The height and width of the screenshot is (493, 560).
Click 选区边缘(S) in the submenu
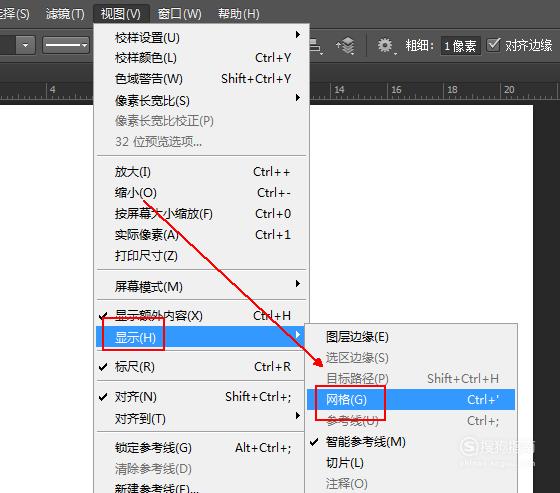tap(411, 358)
